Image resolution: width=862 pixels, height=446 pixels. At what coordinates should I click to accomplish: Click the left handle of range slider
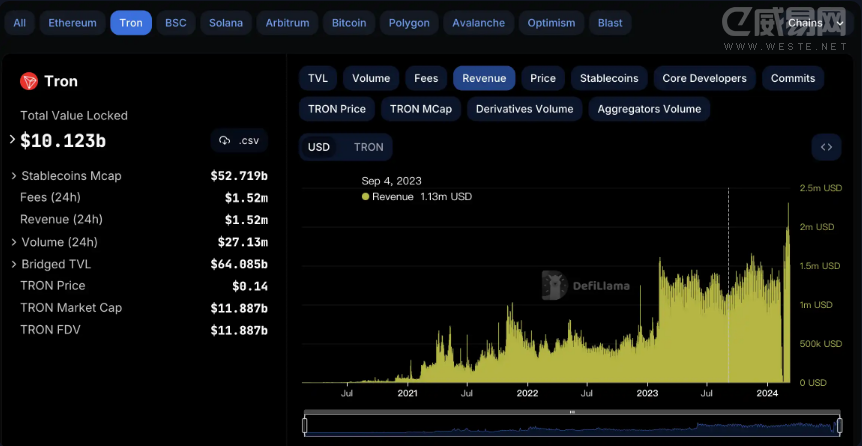point(305,426)
